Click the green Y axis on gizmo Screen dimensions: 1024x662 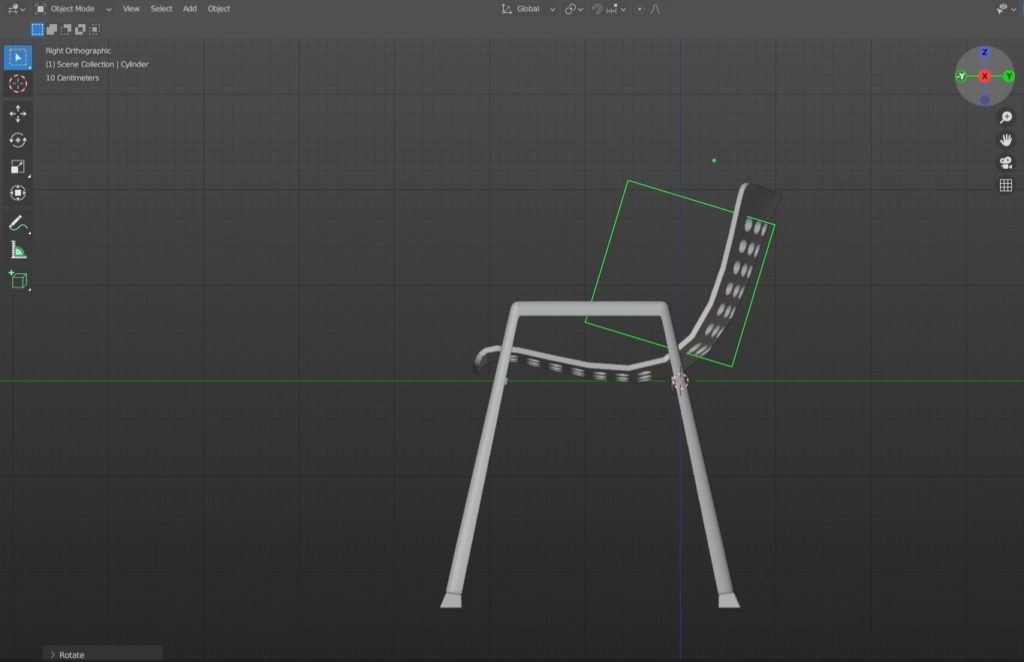(1009, 76)
